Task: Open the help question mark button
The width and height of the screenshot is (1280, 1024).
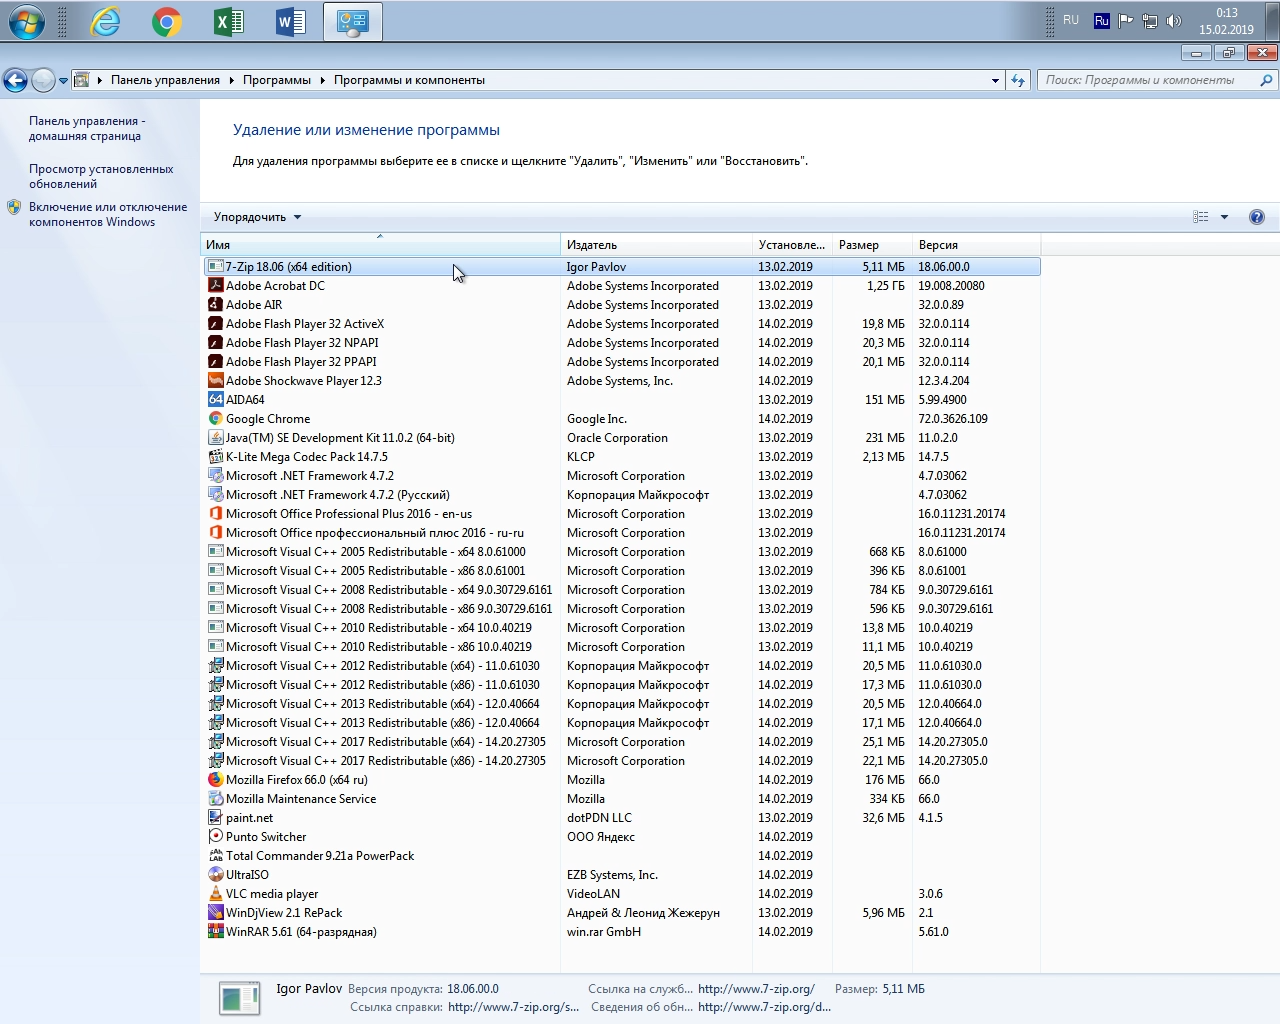Action: 1257,217
